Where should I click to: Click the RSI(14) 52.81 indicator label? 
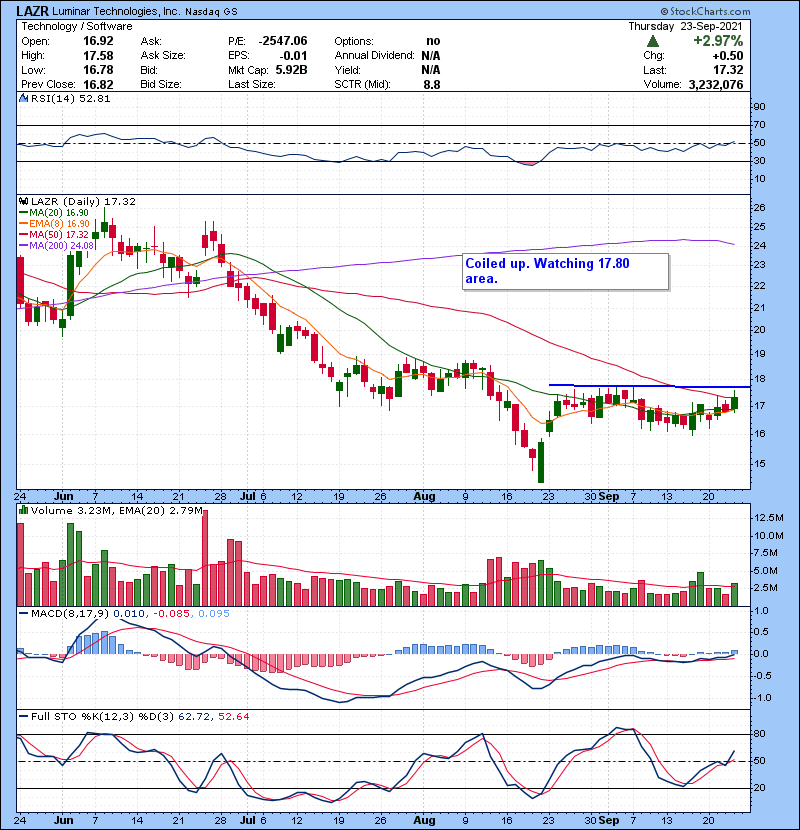pos(70,98)
